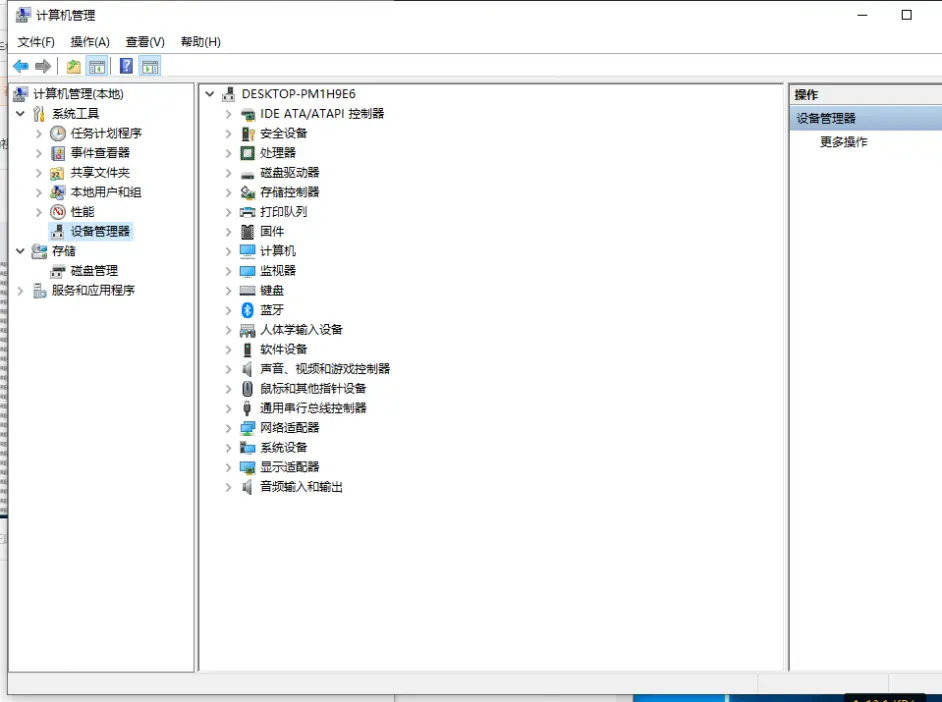The height and width of the screenshot is (702, 942).
Task: Toggle the show/hide console tree toolbar icon
Action: pyautogui.click(x=97, y=66)
